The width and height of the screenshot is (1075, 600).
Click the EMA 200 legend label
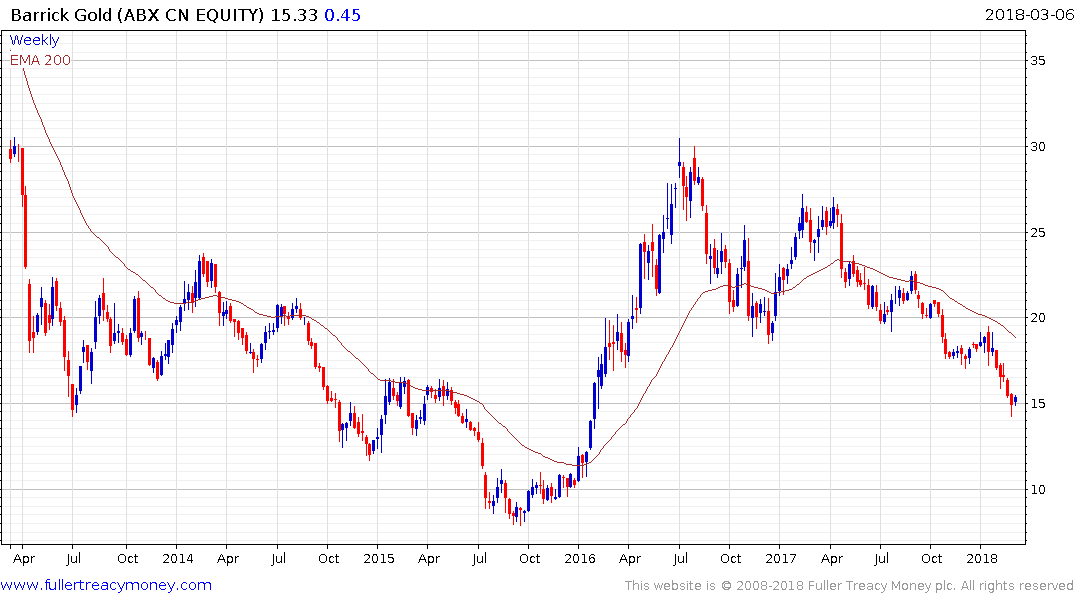pyautogui.click(x=40, y=60)
